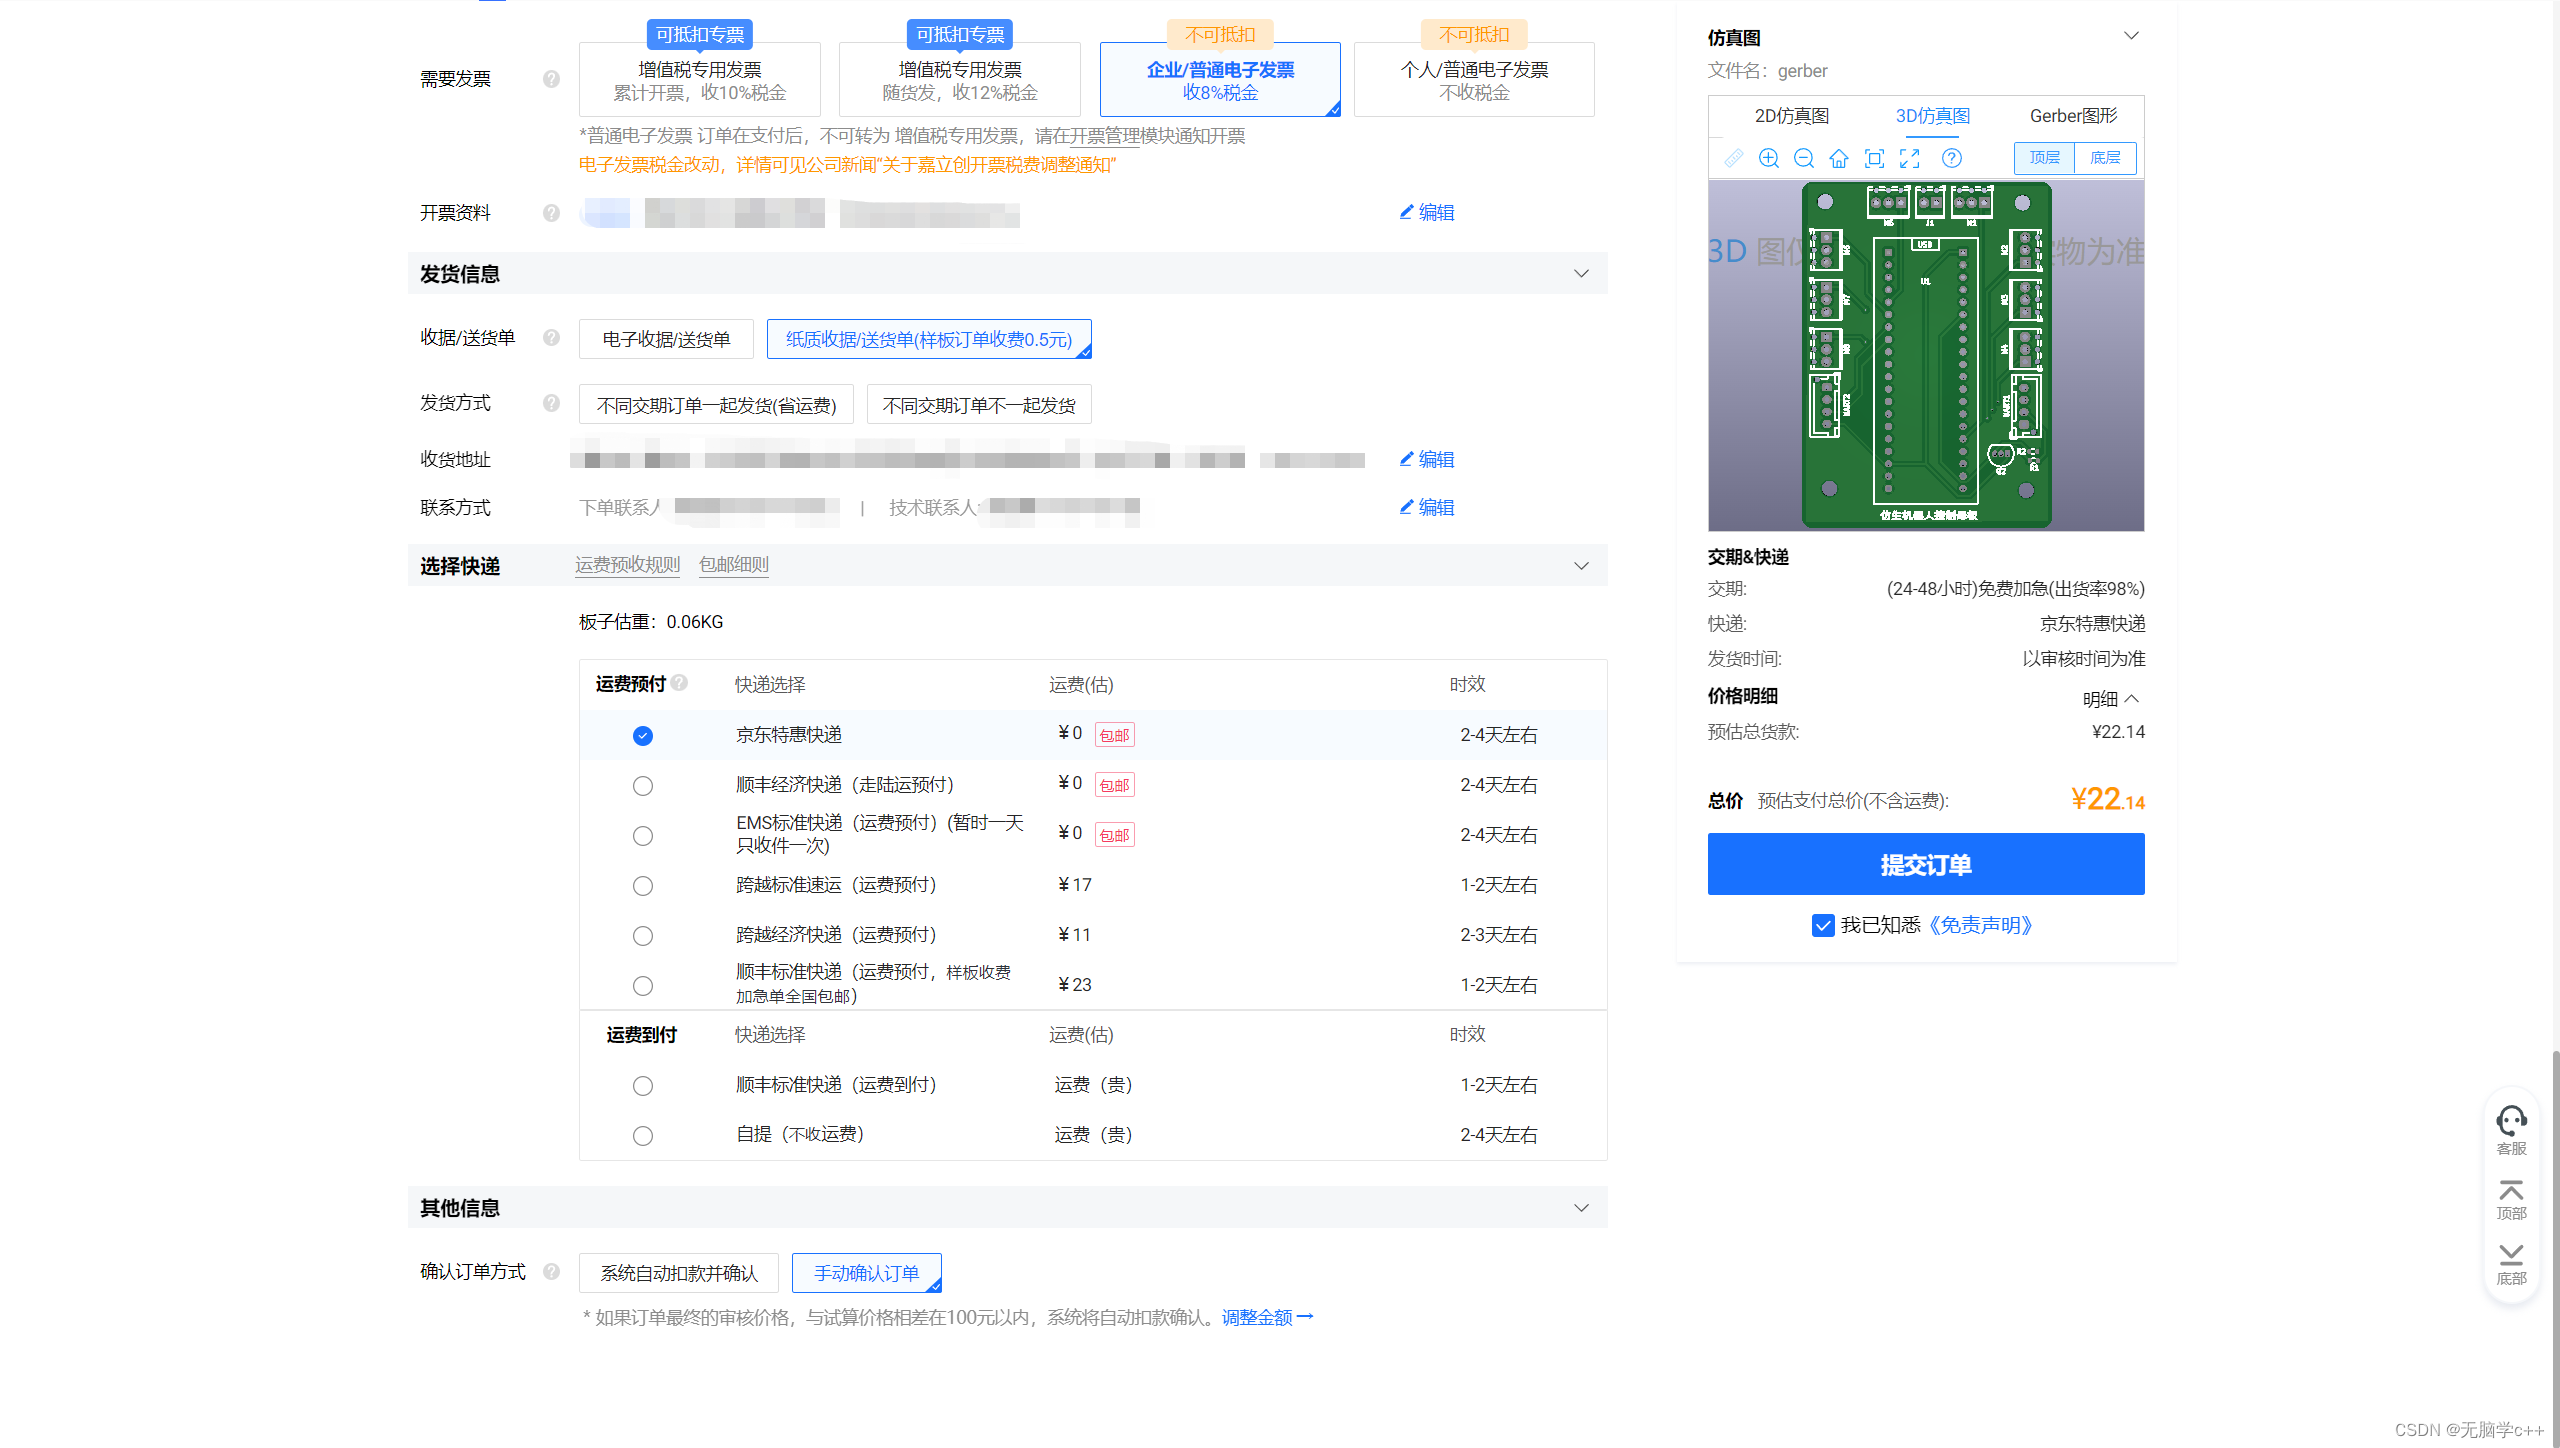Select 纸质收据/送货单 option

(929, 339)
